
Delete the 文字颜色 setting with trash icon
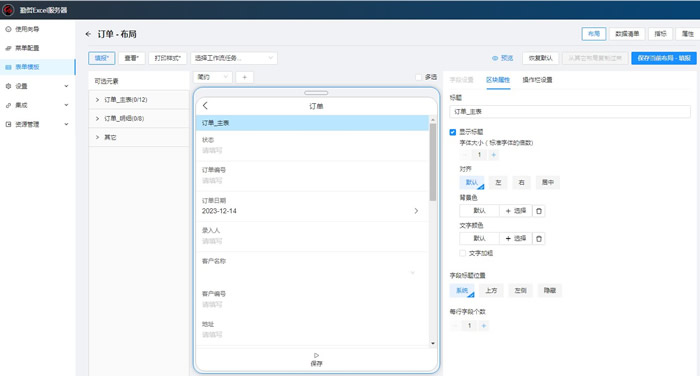(x=539, y=238)
